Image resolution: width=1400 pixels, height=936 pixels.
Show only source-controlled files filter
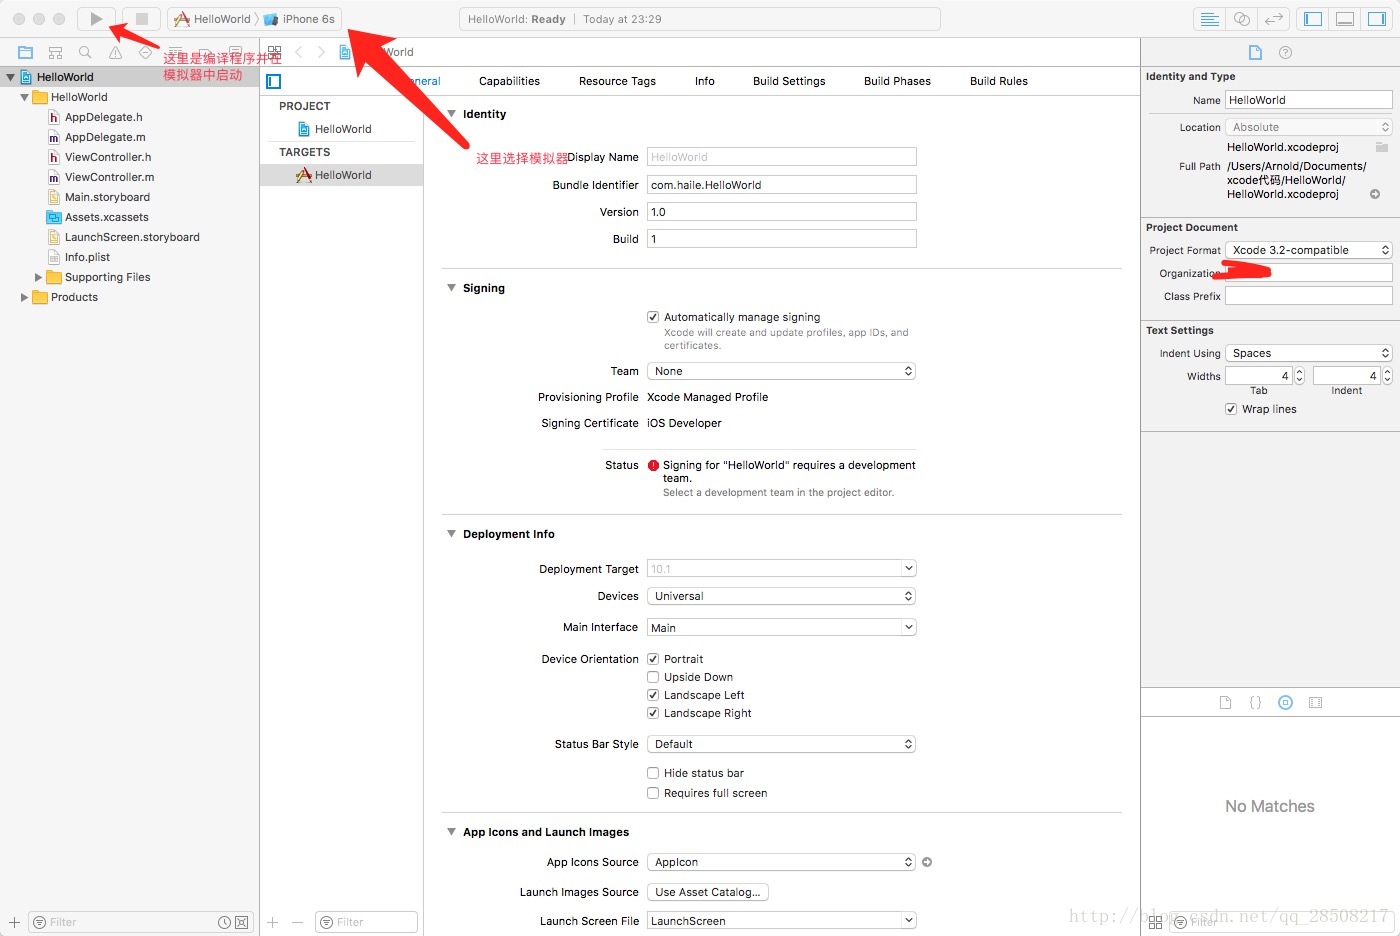(x=241, y=922)
